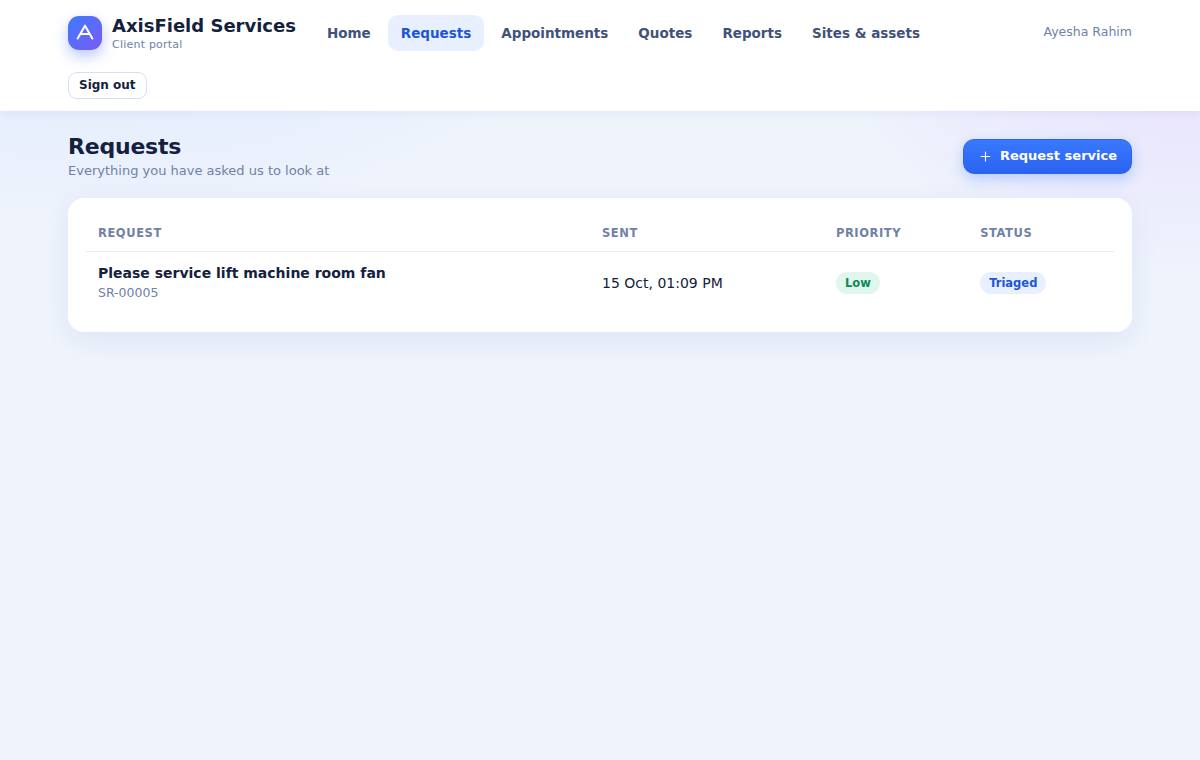
Task: Open the Home page
Action: point(349,33)
